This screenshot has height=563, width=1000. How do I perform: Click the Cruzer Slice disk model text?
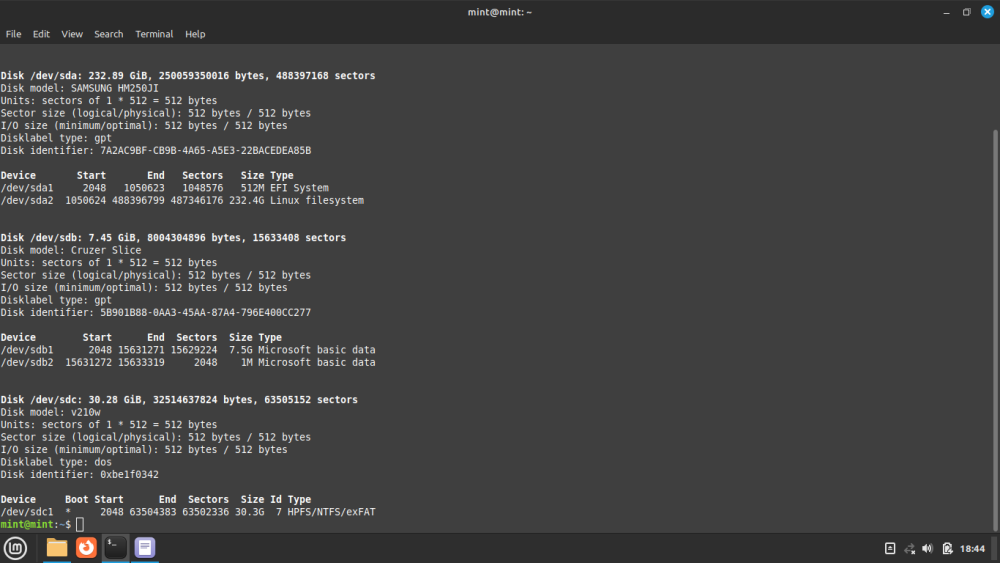coord(106,250)
